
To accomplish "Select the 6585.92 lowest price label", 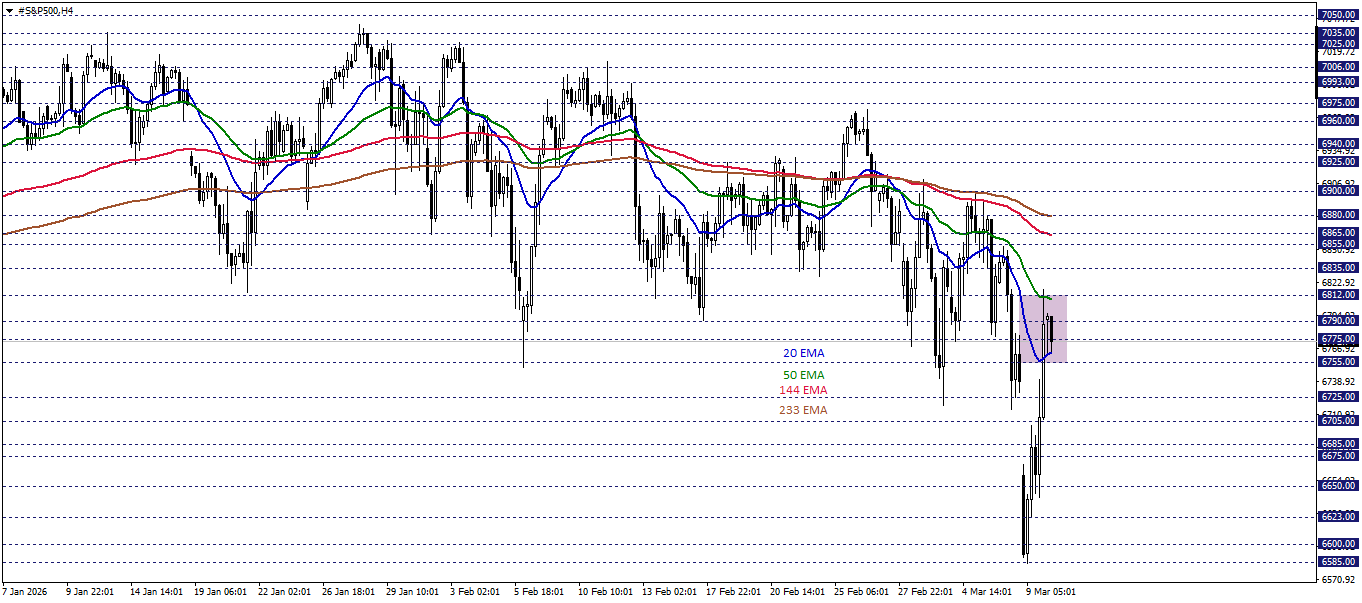I will [x=1336, y=560].
